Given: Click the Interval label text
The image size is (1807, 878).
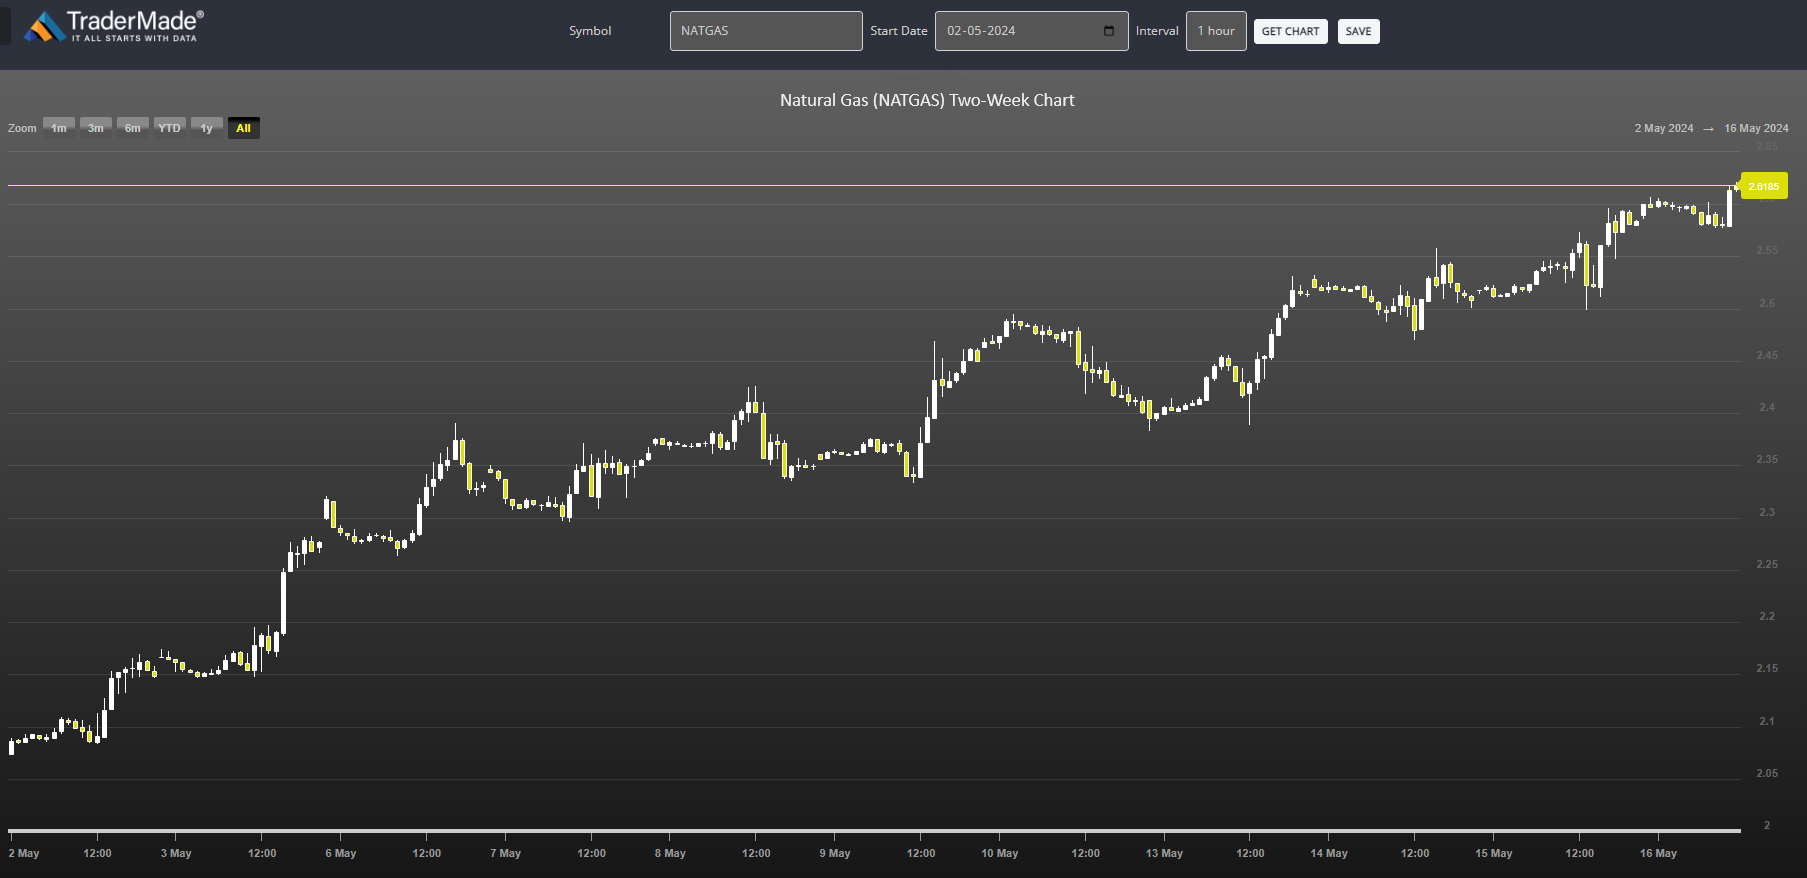Looking at the screenshot, I should 1157,31.
